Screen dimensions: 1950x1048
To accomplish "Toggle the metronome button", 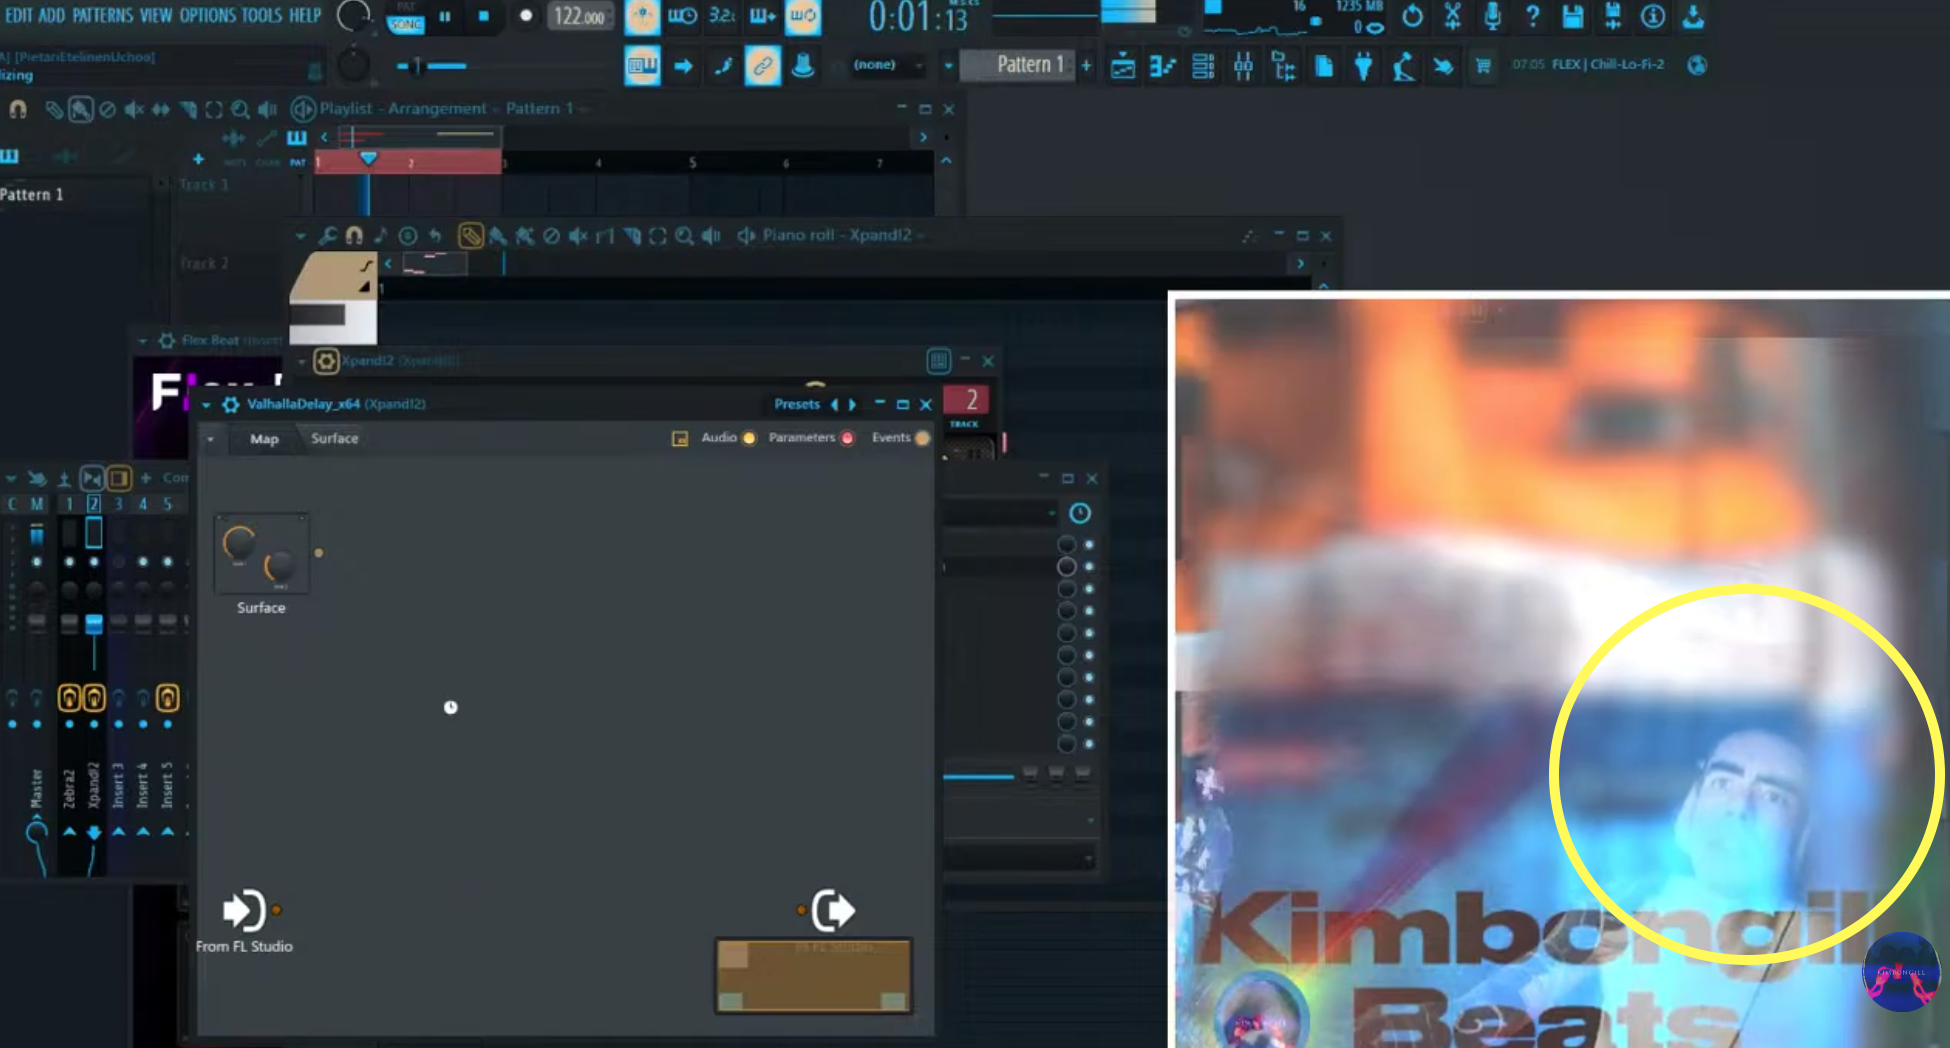I will 642,17.
